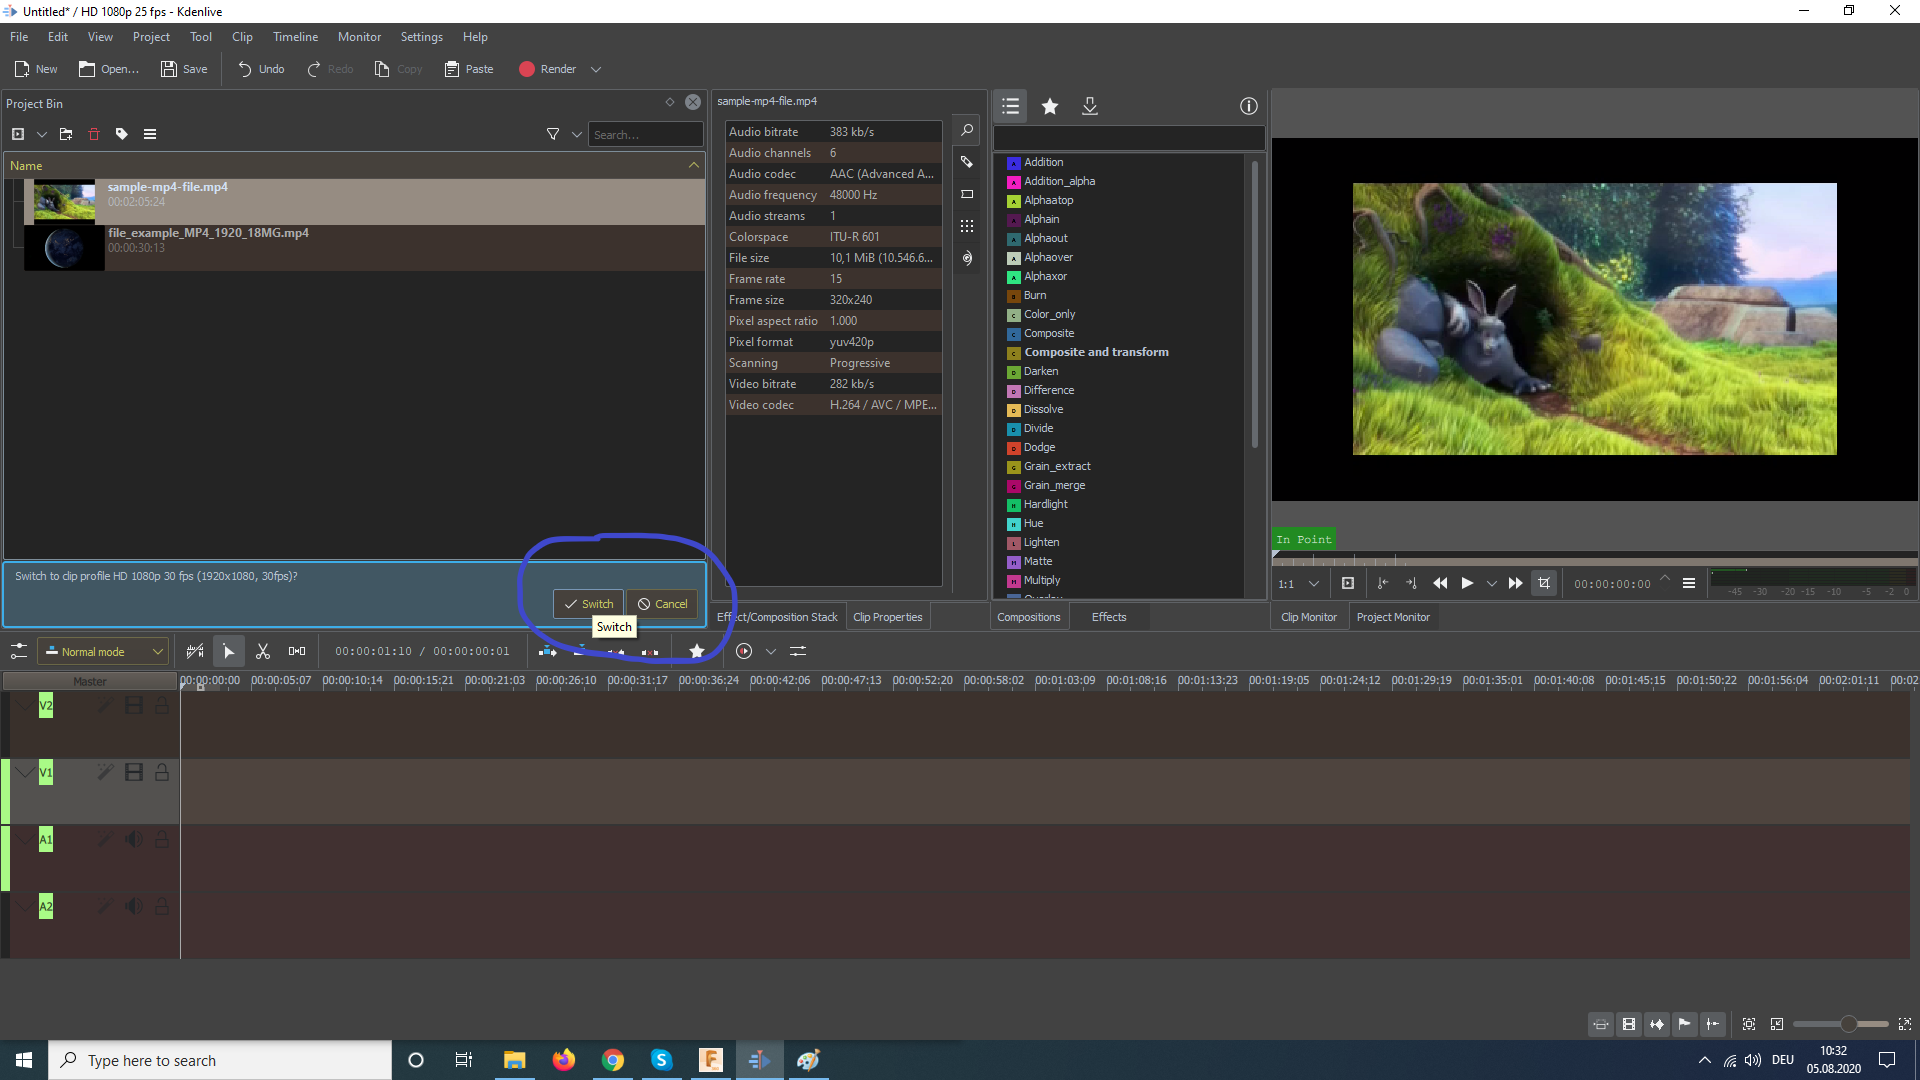
Task: Click the Switch profile button
Action: pos(588,604)
